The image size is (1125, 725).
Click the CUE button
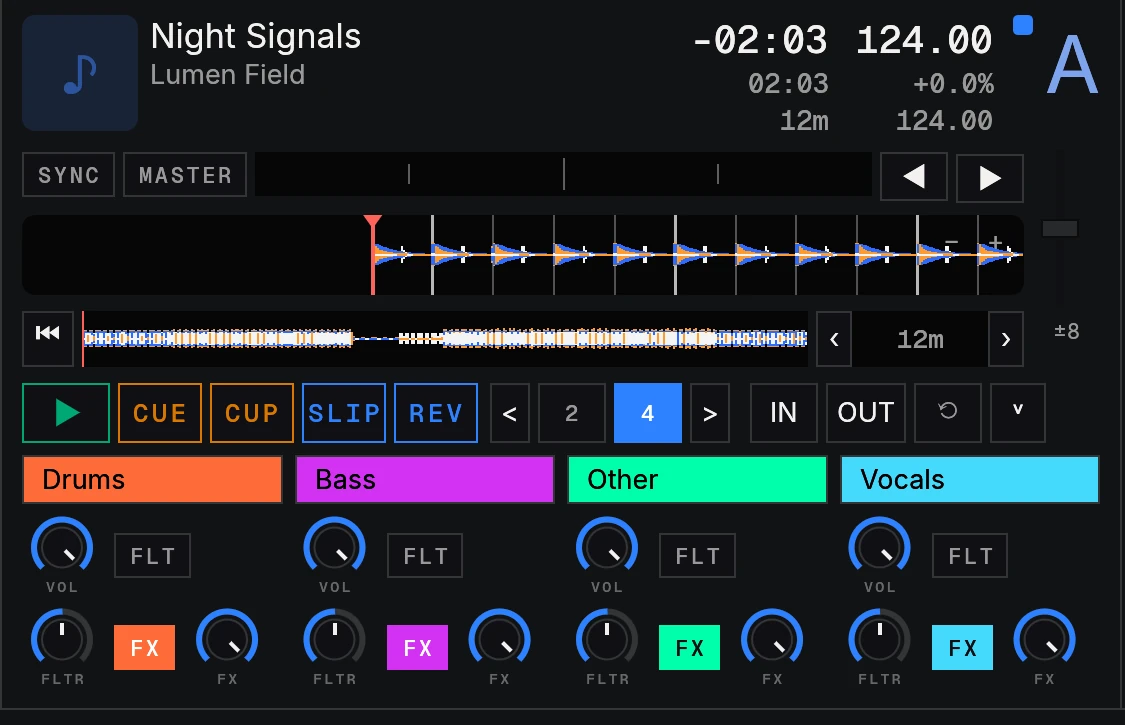[x=159, y=413]
